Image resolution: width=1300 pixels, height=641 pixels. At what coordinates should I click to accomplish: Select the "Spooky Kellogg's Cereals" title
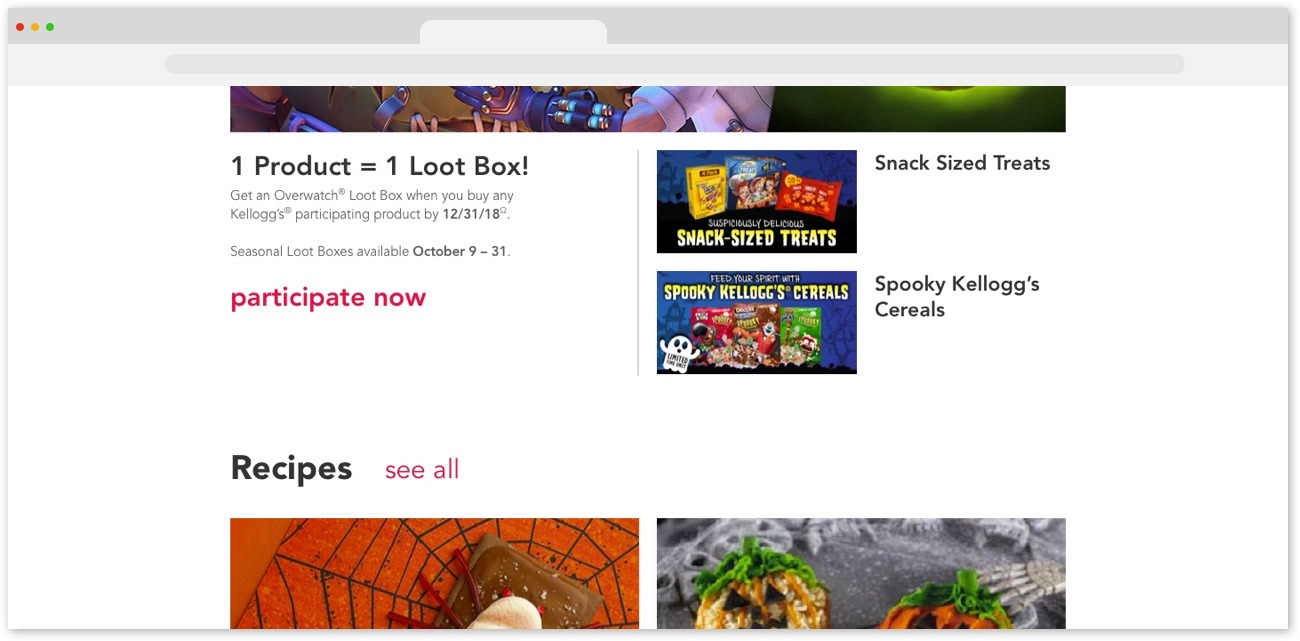pyautogui.click(x=957, y=296)
